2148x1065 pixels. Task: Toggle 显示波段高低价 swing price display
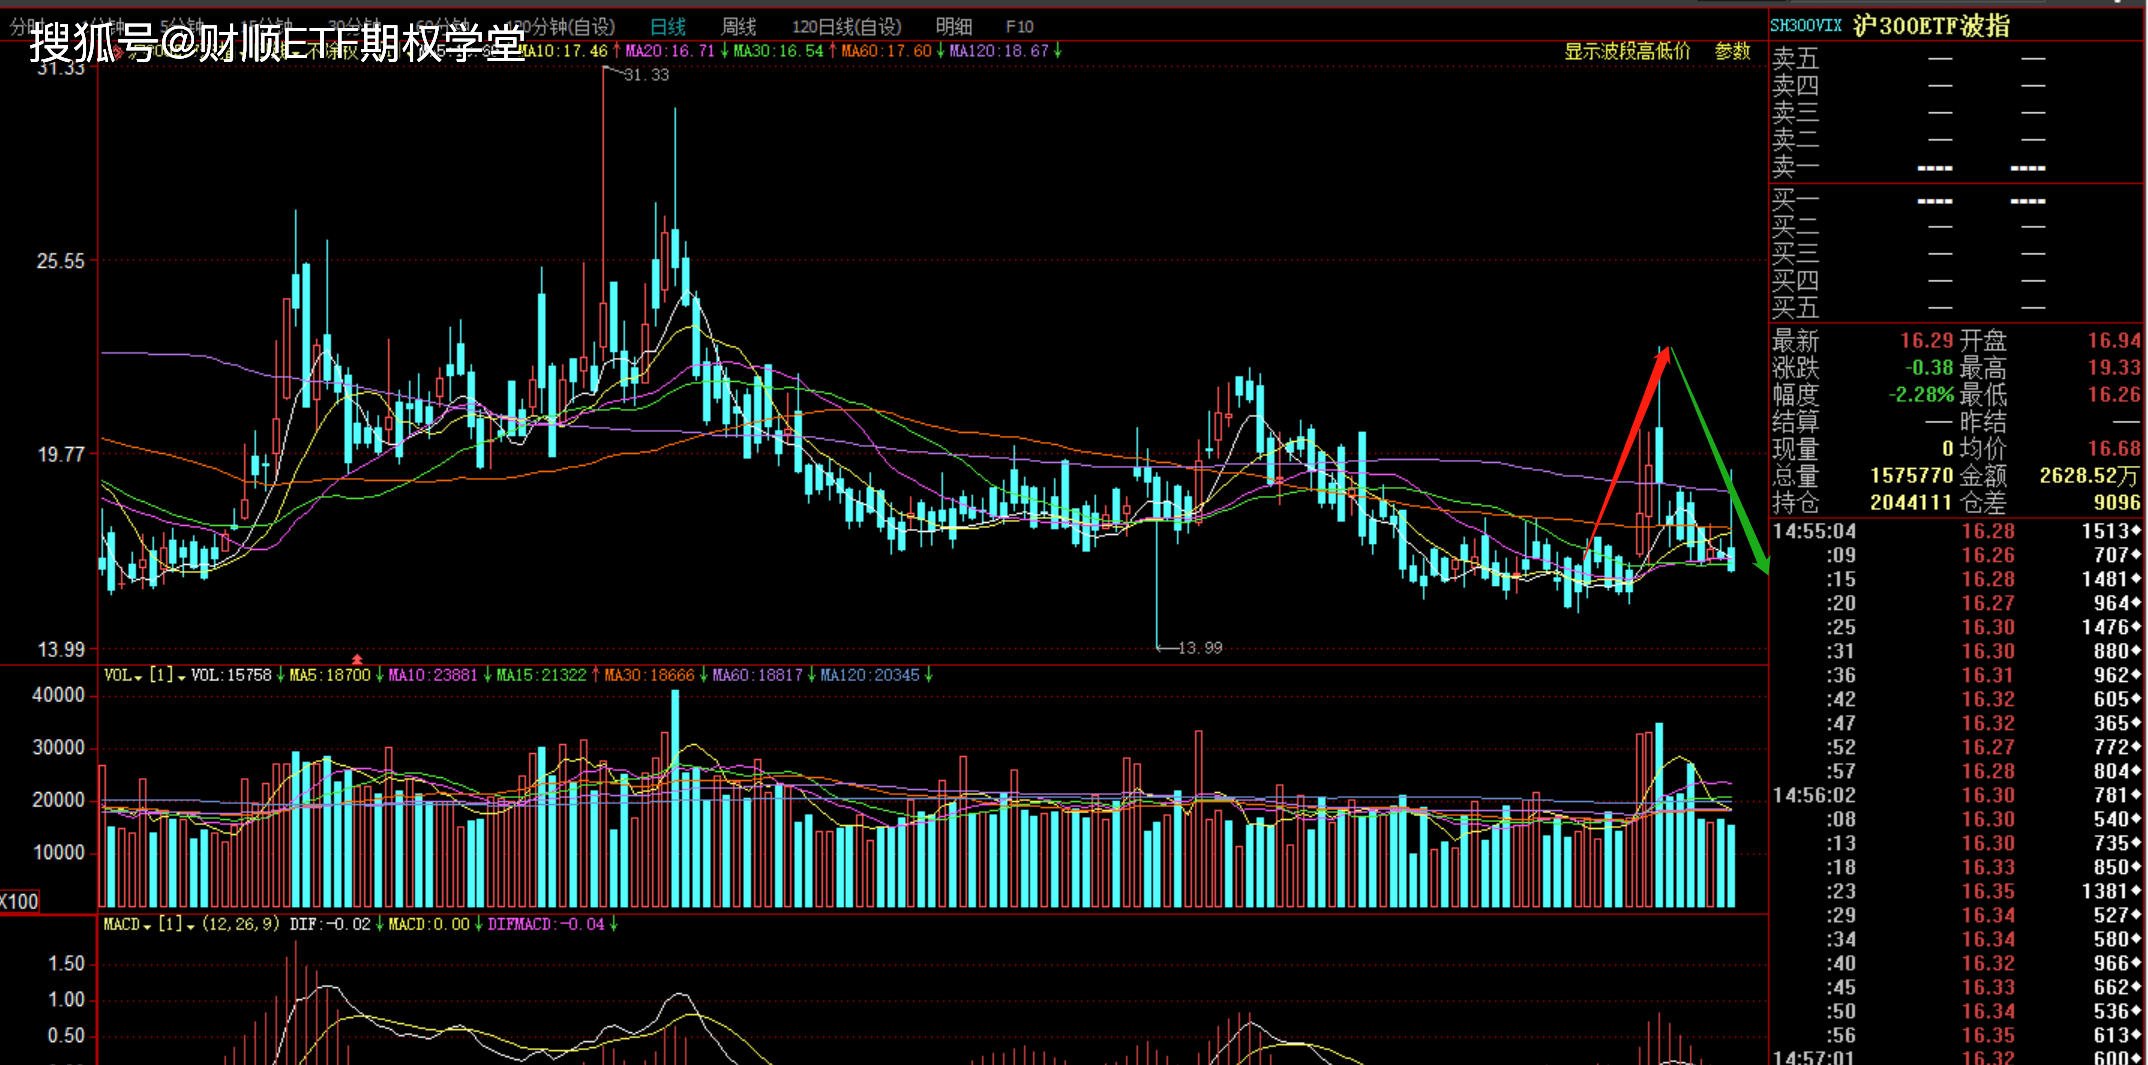click(x=1627, y=51)
